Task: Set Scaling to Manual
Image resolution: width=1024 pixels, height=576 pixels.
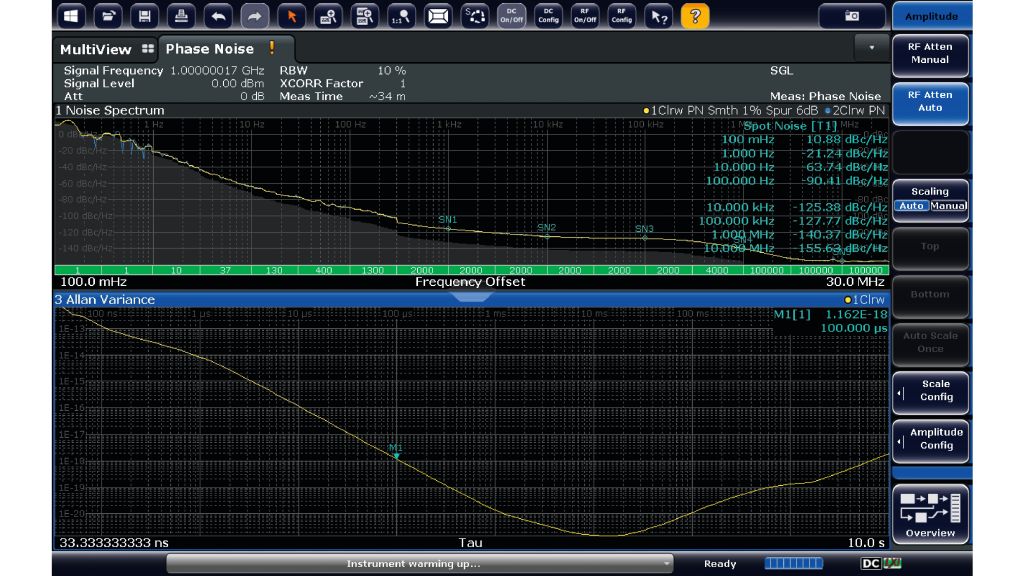Action: 948,206
